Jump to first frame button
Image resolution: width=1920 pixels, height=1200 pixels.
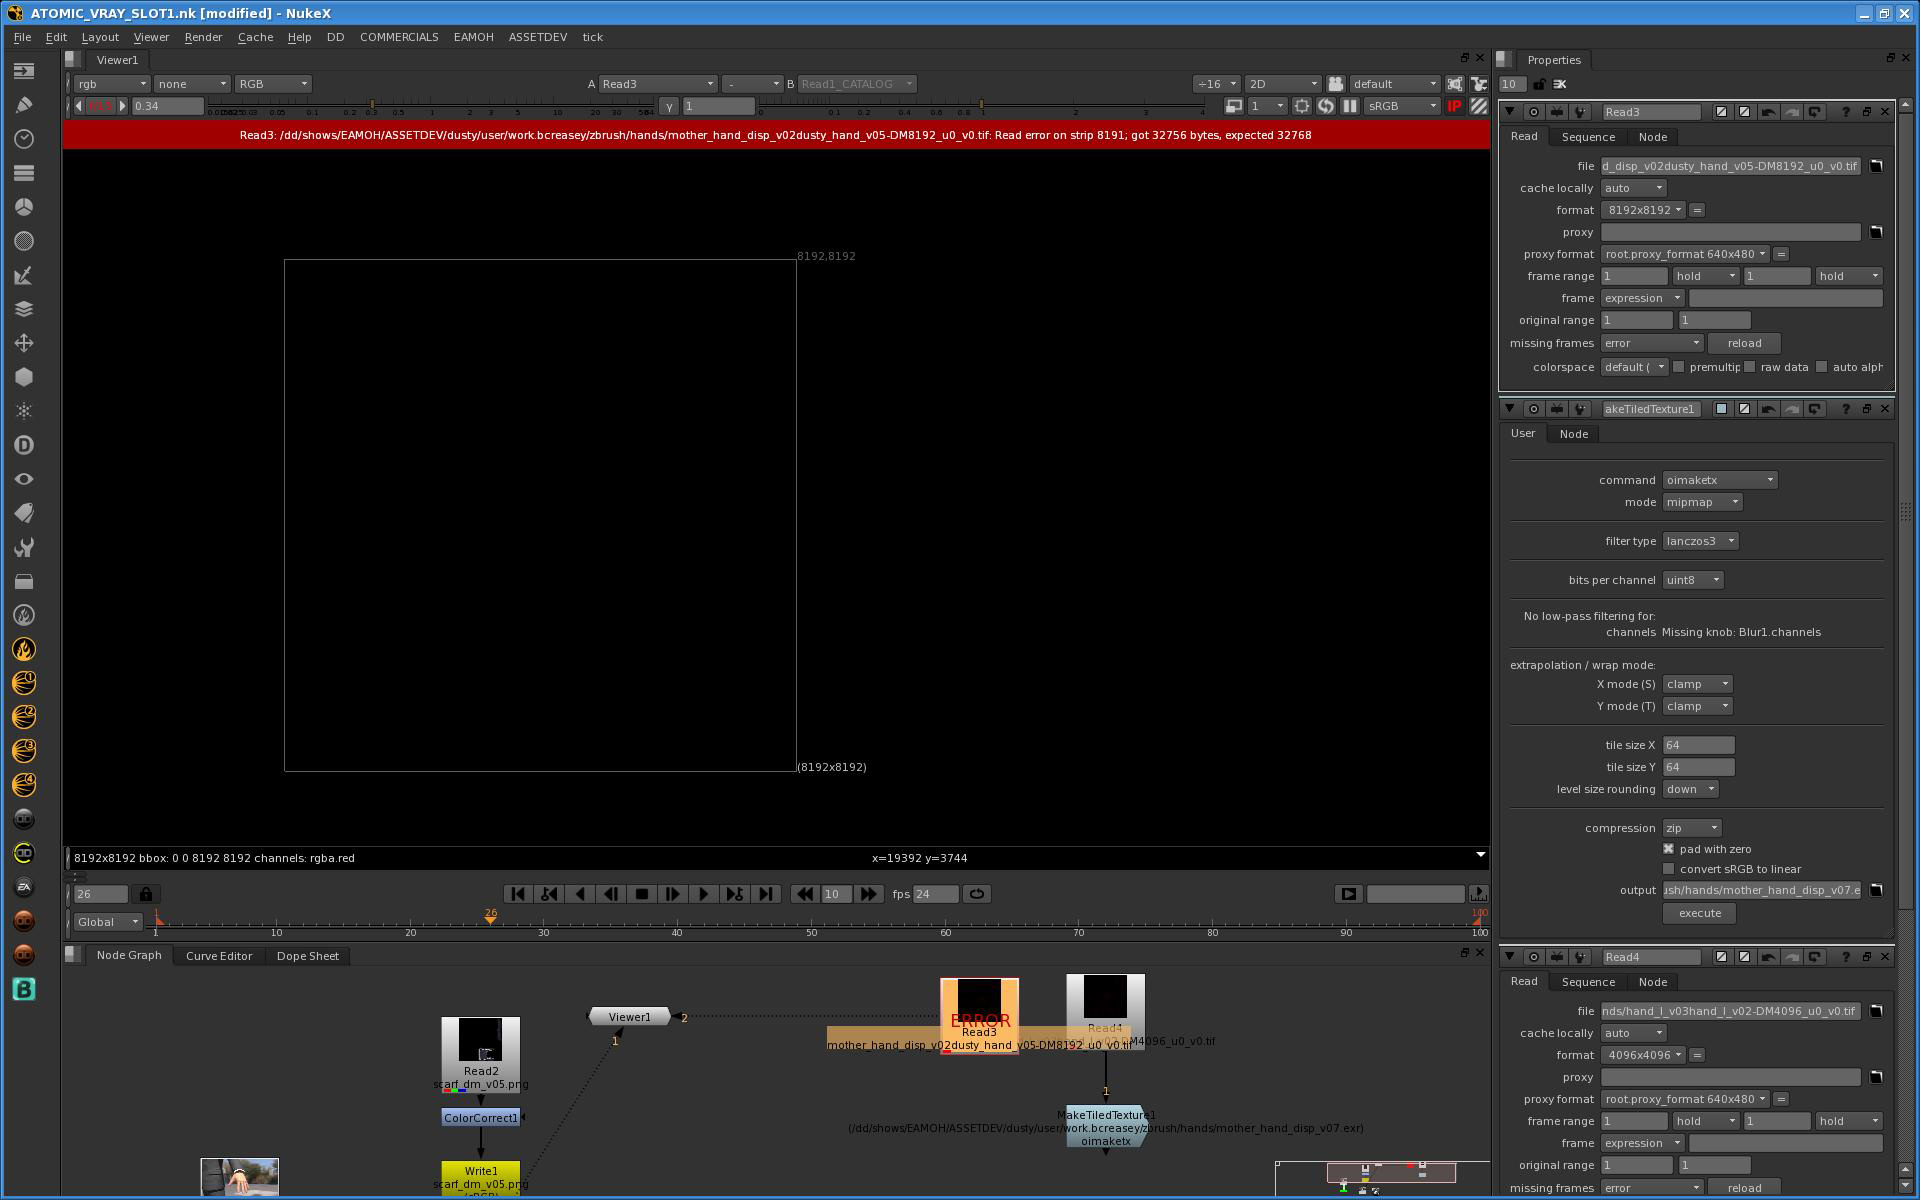pyautogui.click(x=518, y=894)
